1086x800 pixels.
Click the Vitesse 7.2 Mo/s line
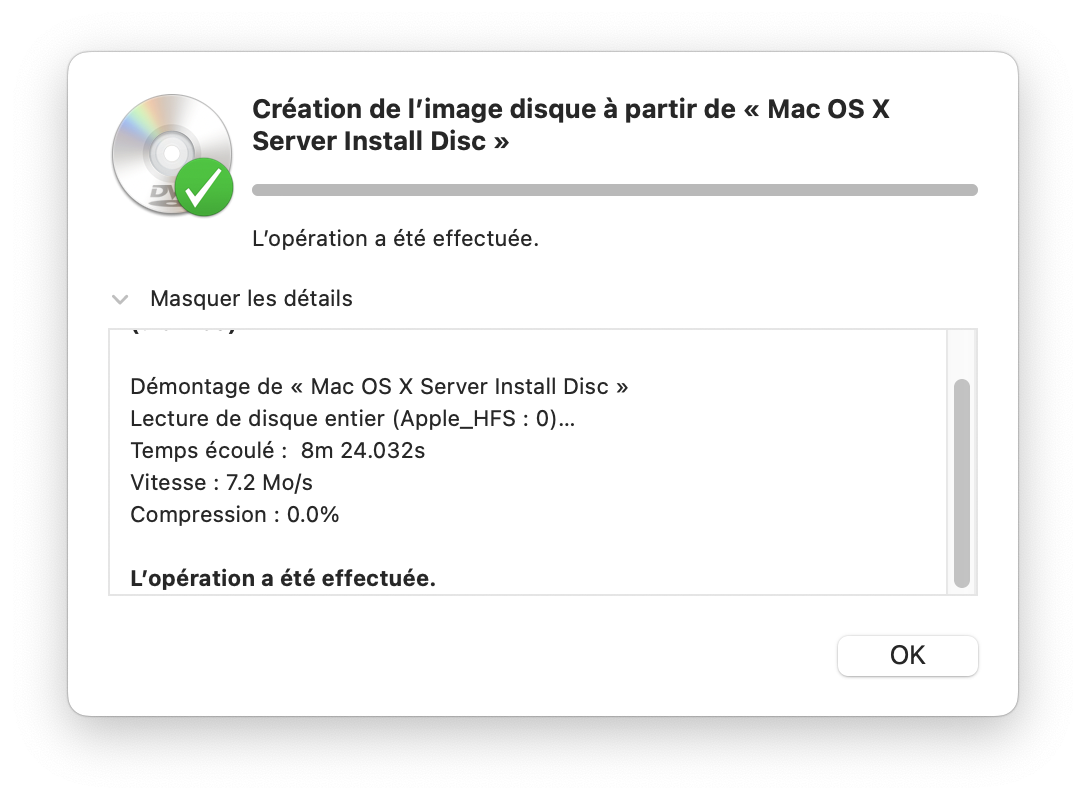pos(222,482)
